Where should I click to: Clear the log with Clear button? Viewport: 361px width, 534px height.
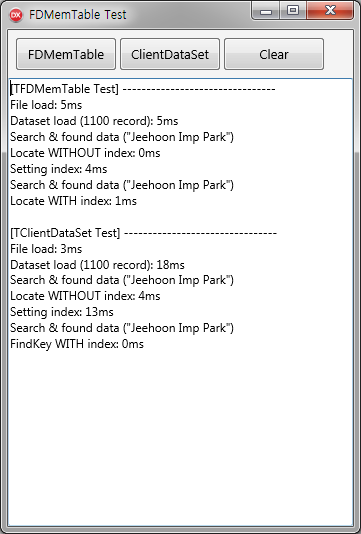[x=274, y=54]
